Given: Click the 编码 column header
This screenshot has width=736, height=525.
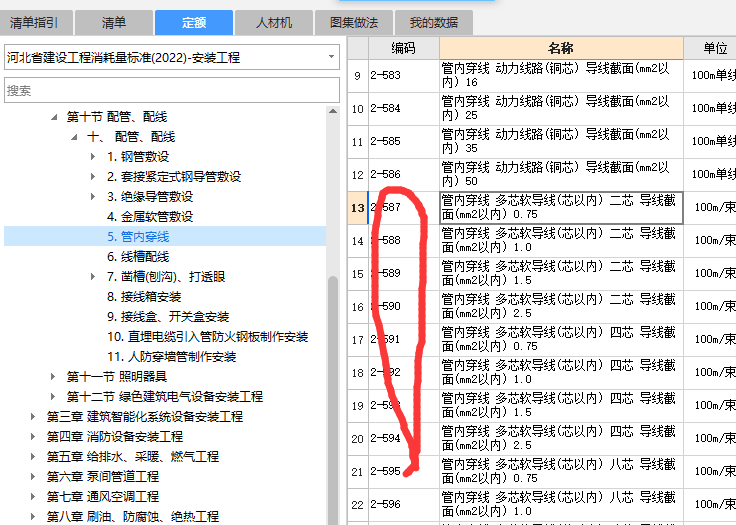Looking at the screenshot, I should (404, 48).
